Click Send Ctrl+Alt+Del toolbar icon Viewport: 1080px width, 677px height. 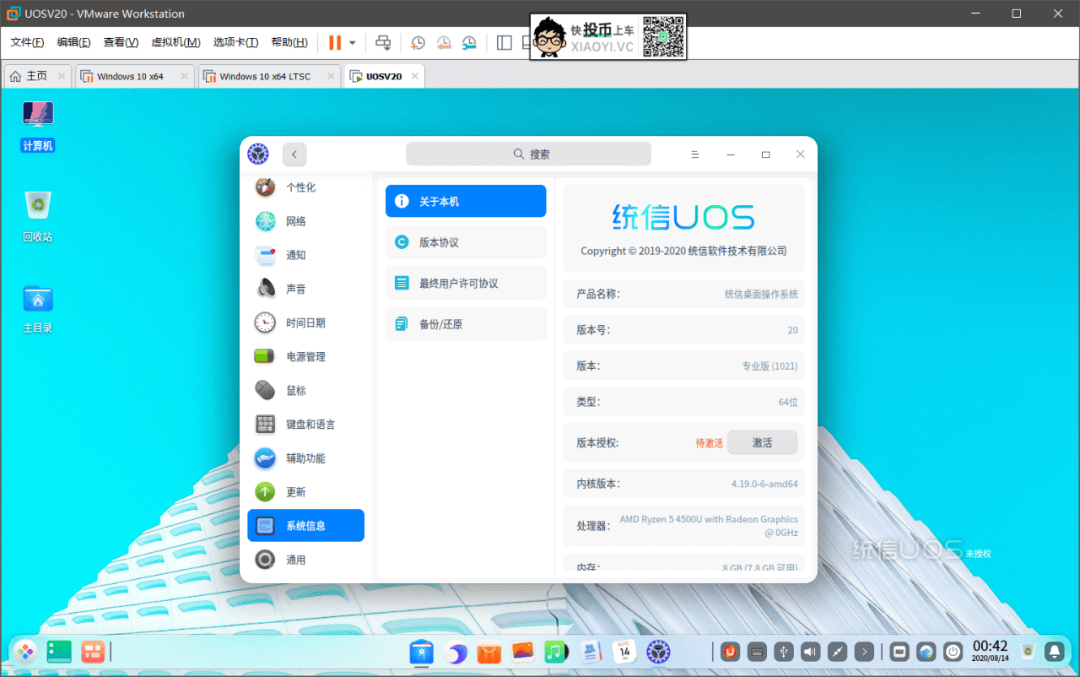pyautogui.click(x=383, y=43)
